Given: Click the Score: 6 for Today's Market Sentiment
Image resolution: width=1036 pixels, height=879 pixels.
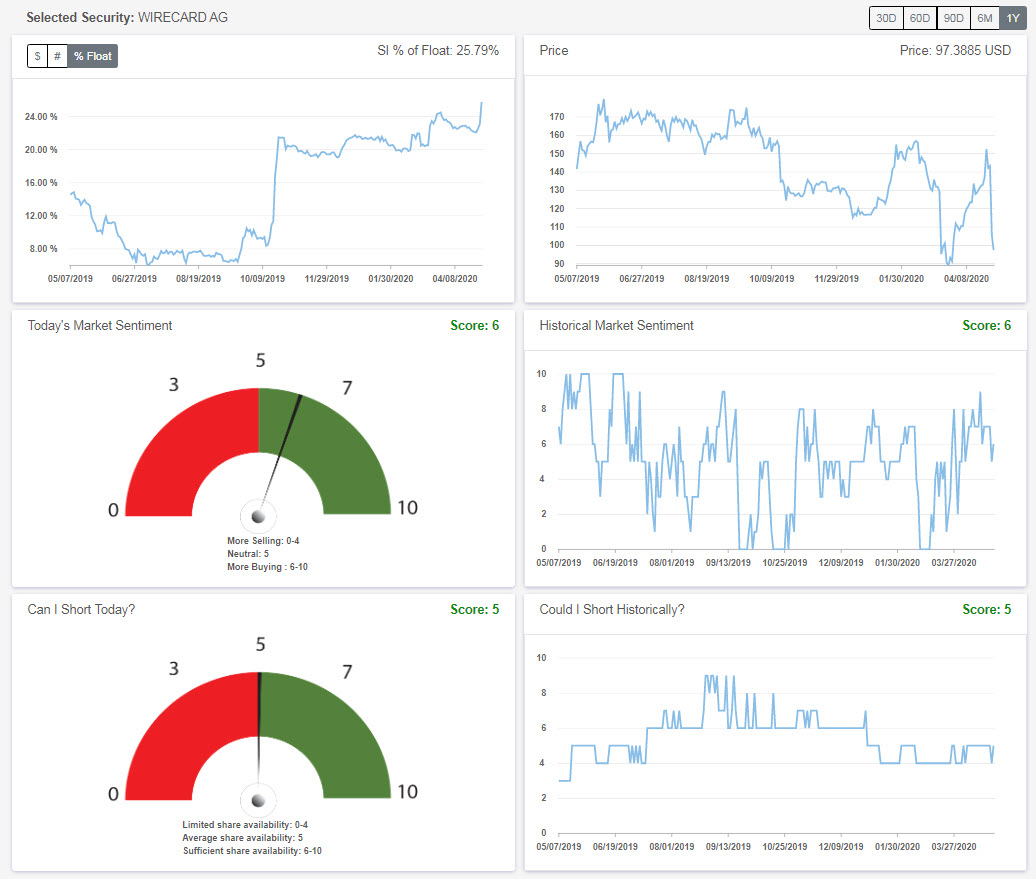Looking at the screenshot, I should (474, 325).
